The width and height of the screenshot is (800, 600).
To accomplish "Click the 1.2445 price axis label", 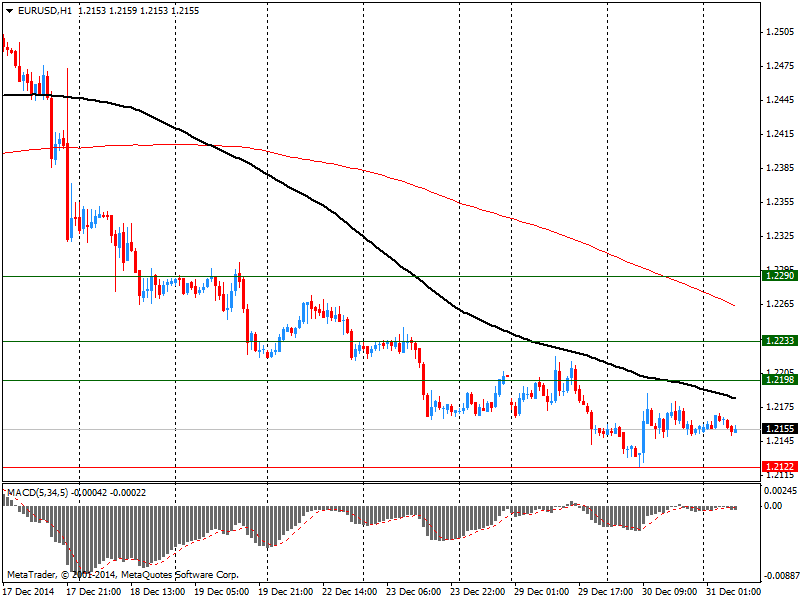I will click(780, 100).
